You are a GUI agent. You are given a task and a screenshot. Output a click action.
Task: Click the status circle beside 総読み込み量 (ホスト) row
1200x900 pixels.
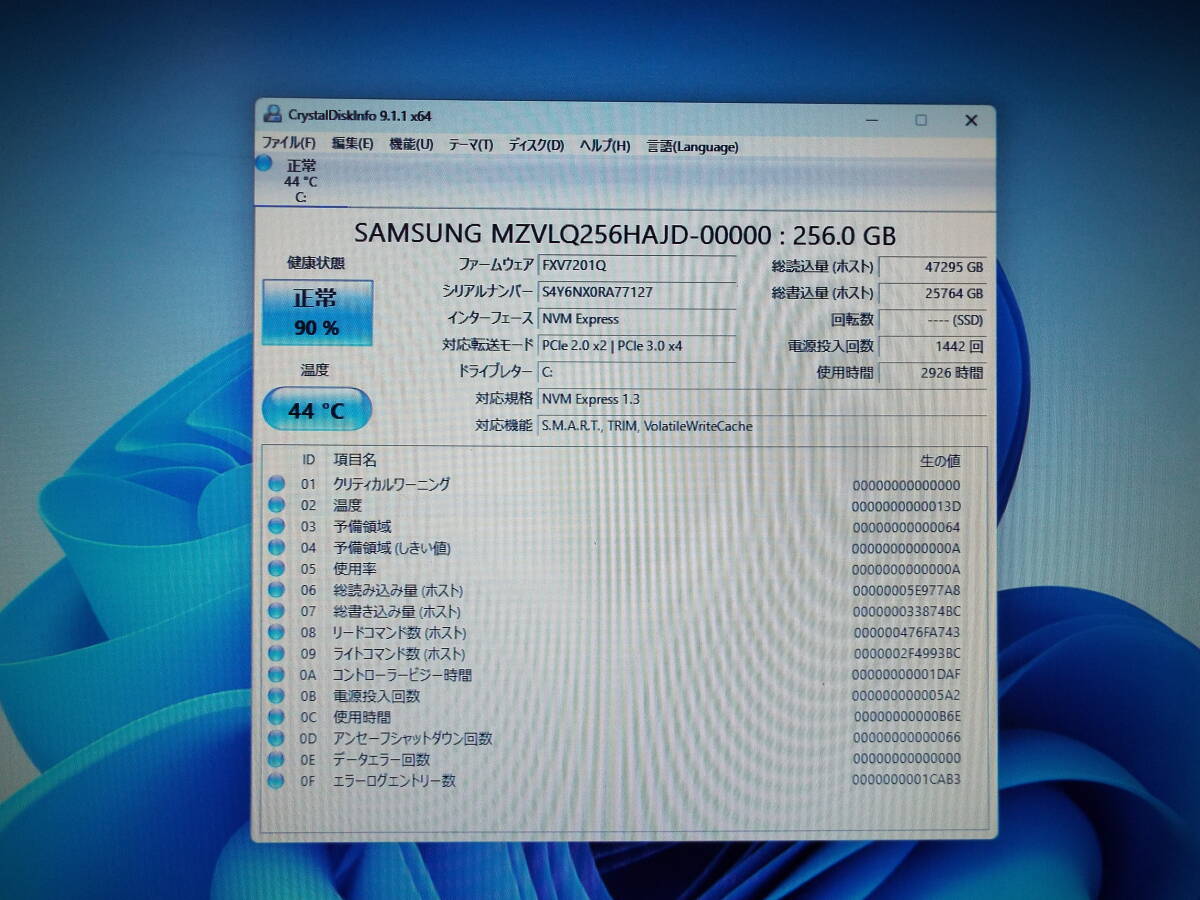(x=276, y=590)
